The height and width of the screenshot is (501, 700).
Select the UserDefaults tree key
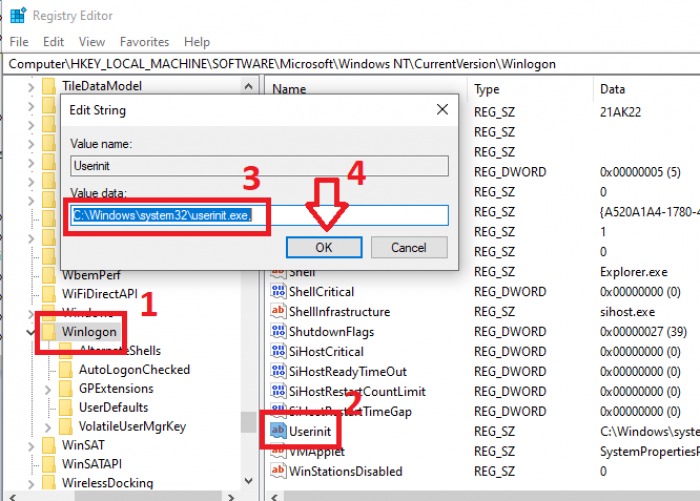pyautogui.click(x=113, y=407)
